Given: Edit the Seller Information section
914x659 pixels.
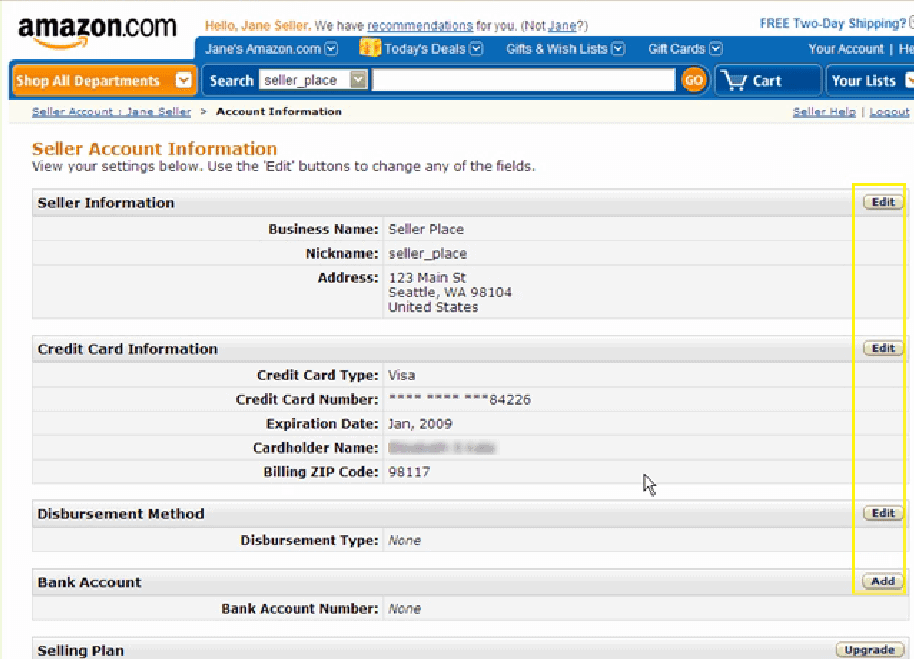Looking at the screenshot, I should [x=883, y=202].
